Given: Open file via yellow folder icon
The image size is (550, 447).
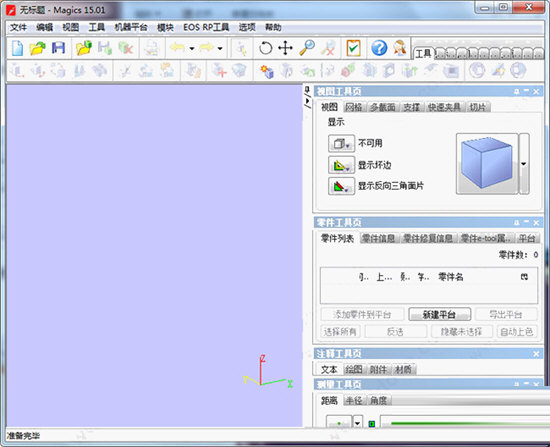Looking at the screenshot, I should [x=38, y=48].
